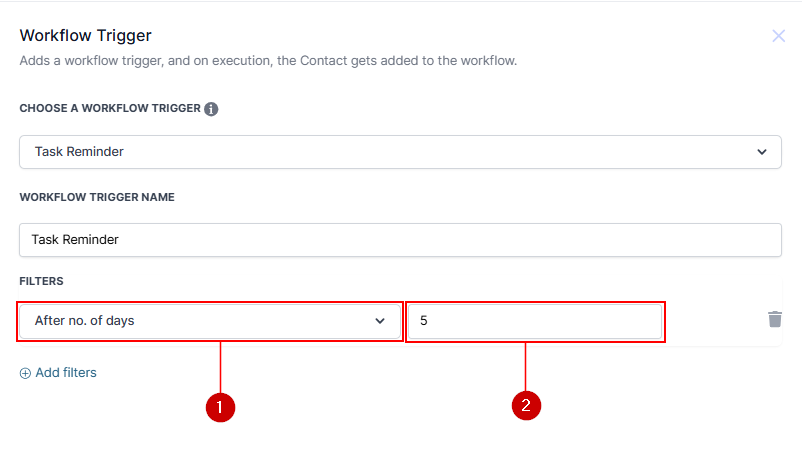
Task: Focus the Workflow Trigger Name input field
Action: pyautogui.click(x=400, y=239)
